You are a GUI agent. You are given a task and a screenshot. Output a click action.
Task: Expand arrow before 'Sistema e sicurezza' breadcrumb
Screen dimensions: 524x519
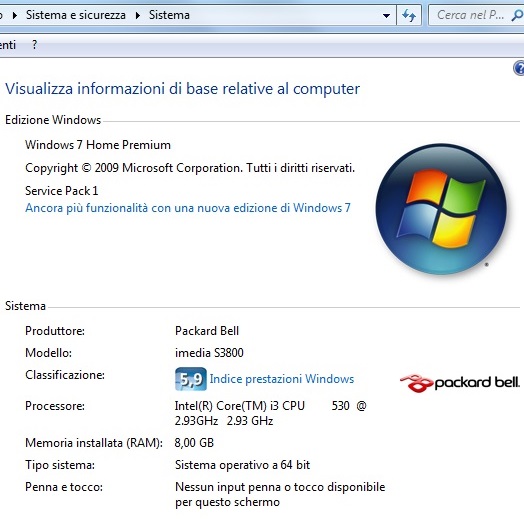[14, 15]
